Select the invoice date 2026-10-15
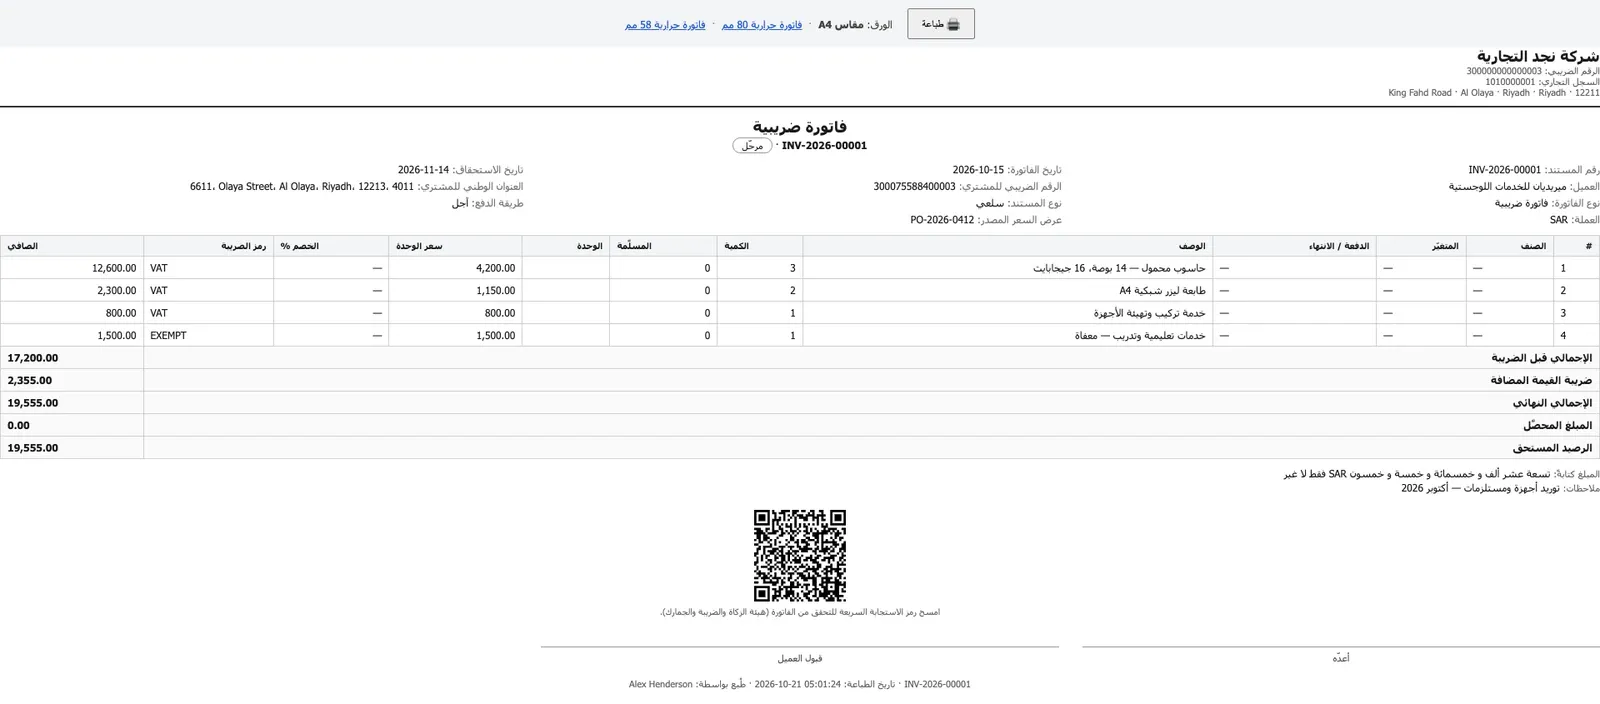Image resolution: width=1600 pixels, height=704 pixels. pyautogui.click(x=978, y=171)
